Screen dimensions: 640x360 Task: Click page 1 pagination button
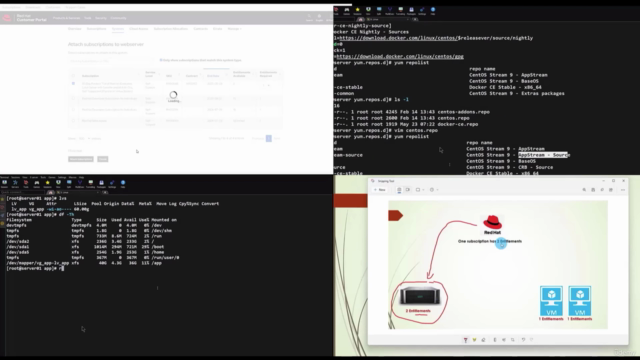(x=269, y=138)
